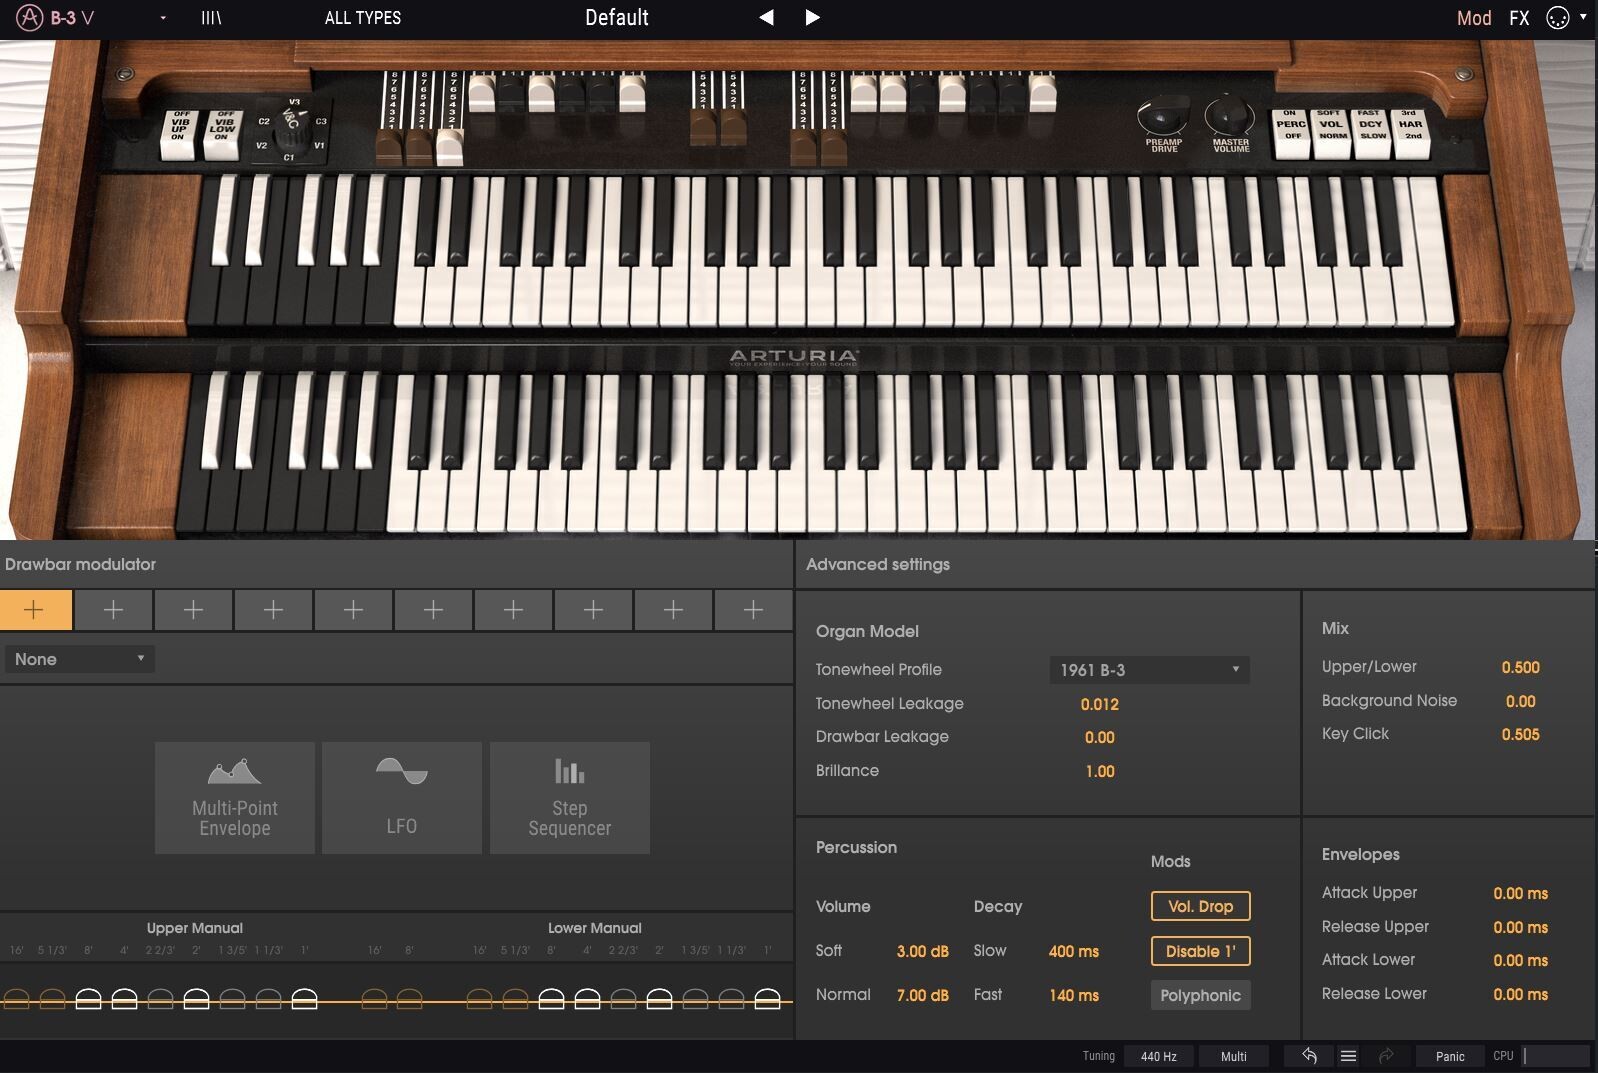Open the MIDI settings icon
1598x1073 pixels.
point(1557,18)
